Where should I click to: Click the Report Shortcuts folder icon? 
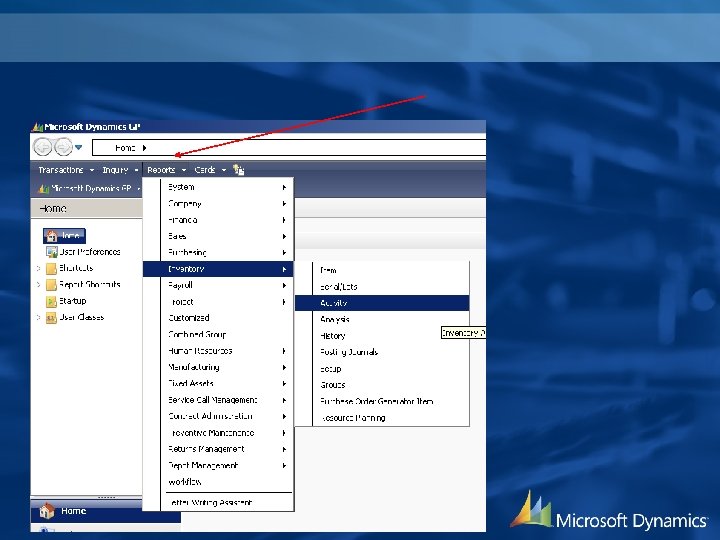(51, 285)
